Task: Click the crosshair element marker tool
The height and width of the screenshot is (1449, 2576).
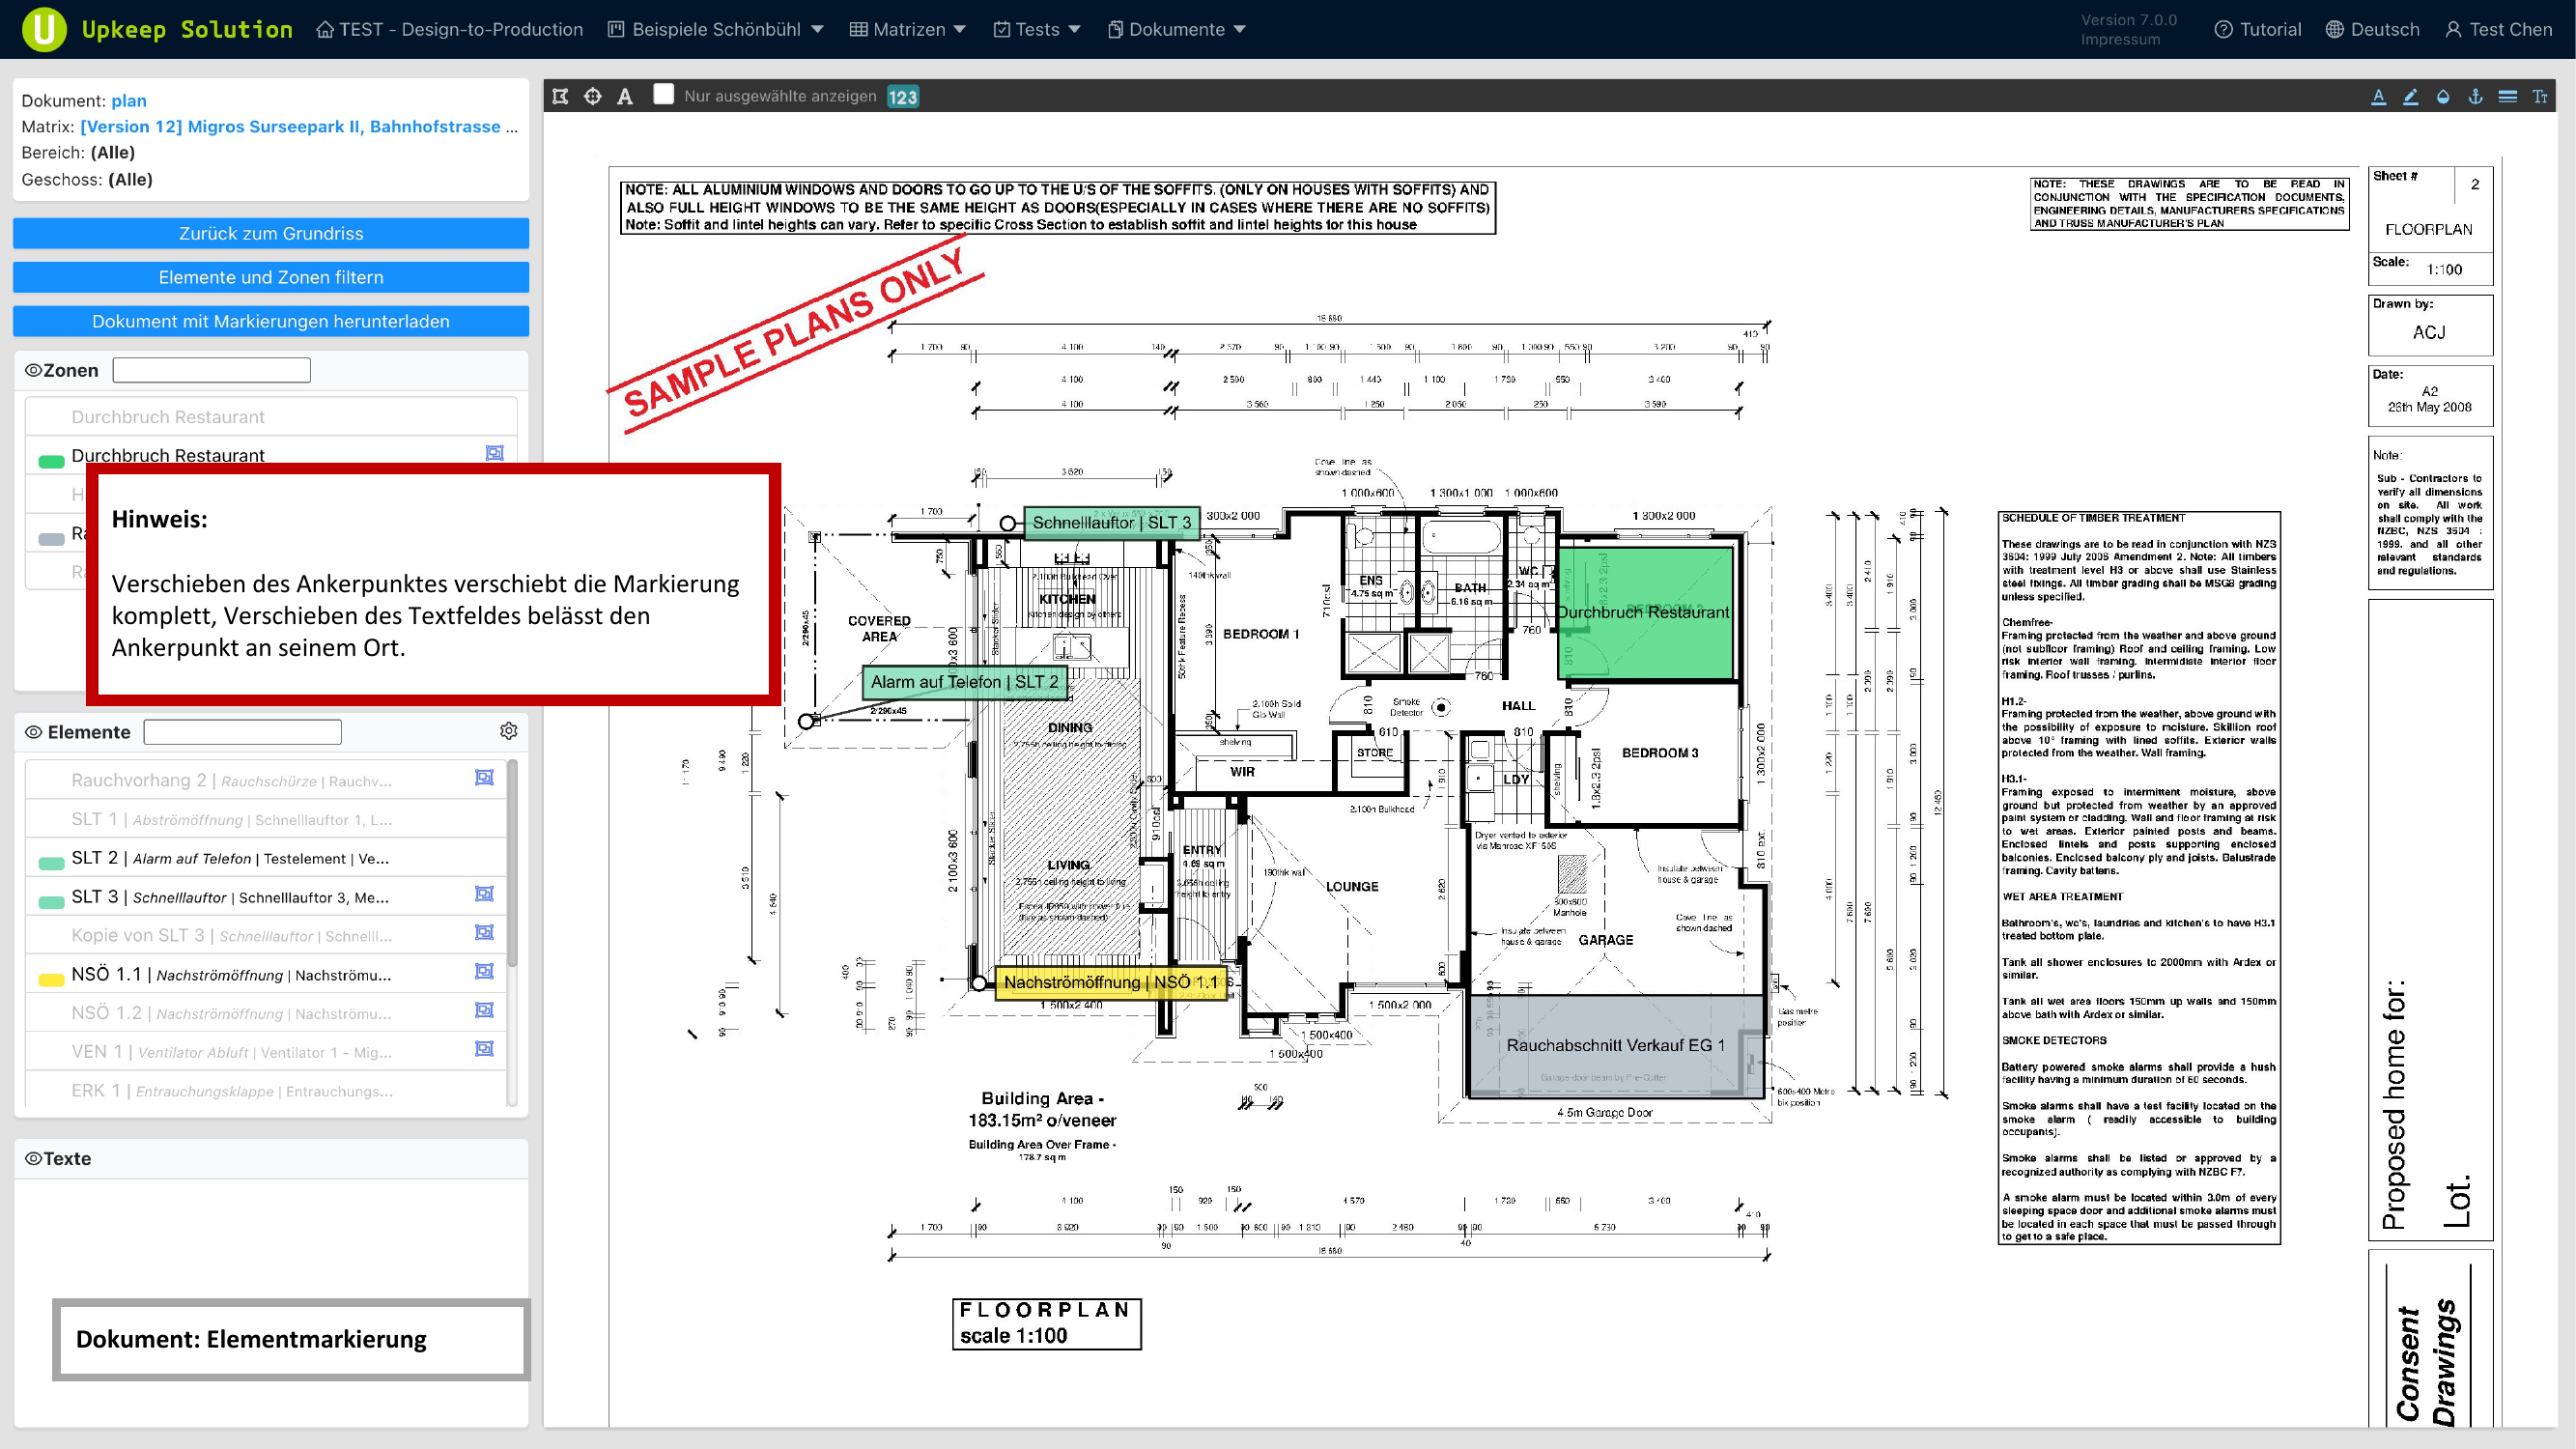Action: [x=593, y=96]
